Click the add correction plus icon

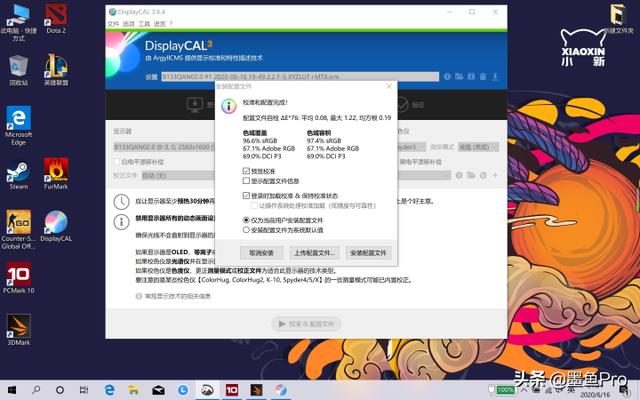[x=495, y=175]
